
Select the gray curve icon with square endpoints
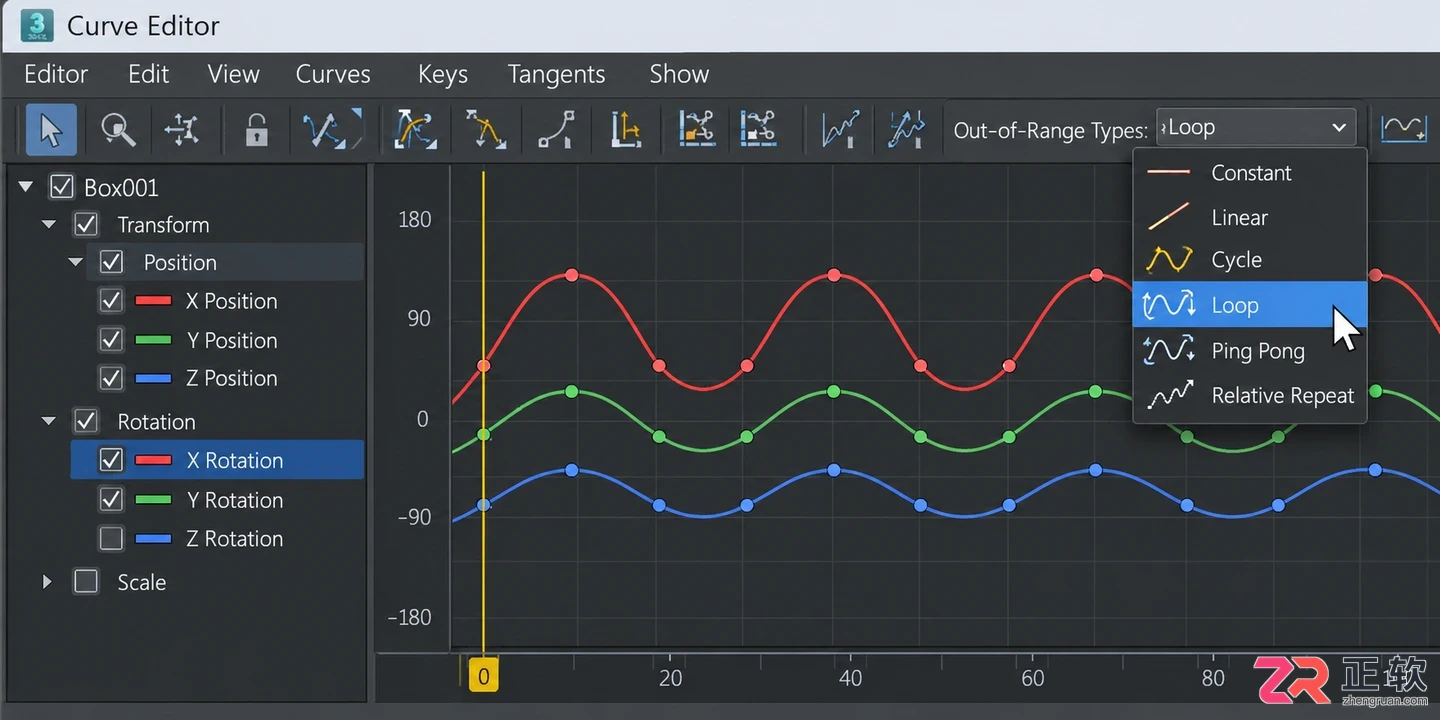click(555, 129)
